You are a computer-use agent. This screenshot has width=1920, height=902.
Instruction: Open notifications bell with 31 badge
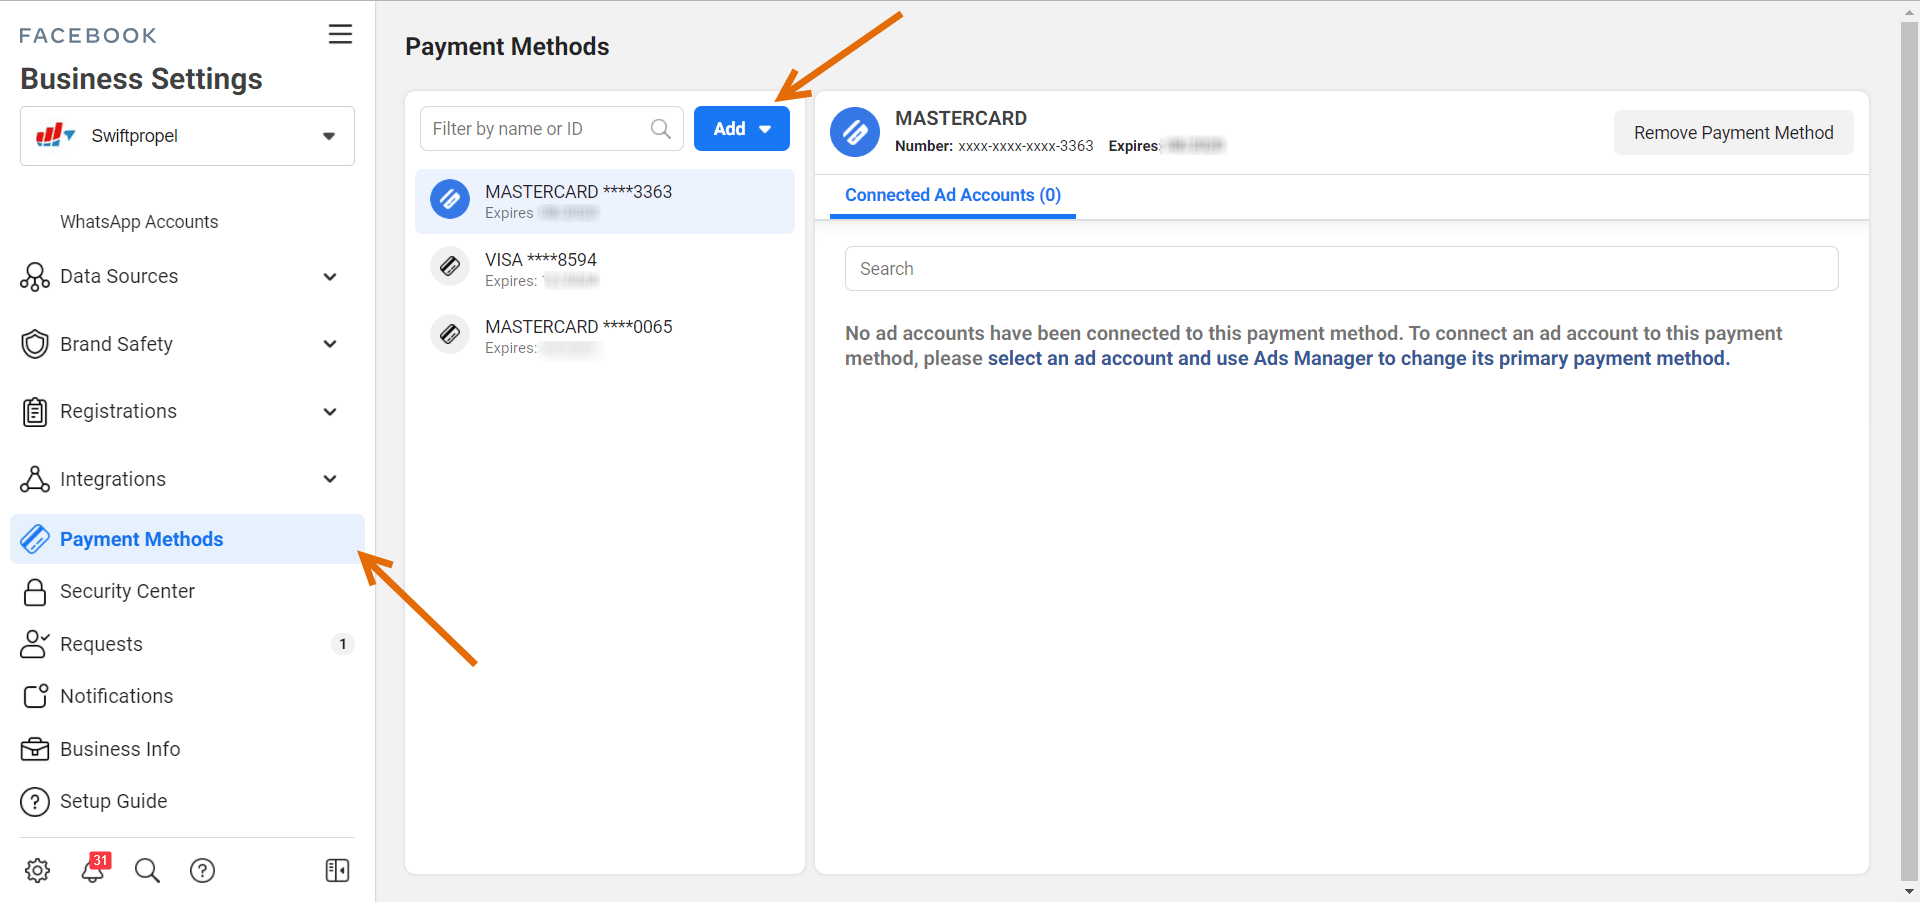tap(93, 870)
